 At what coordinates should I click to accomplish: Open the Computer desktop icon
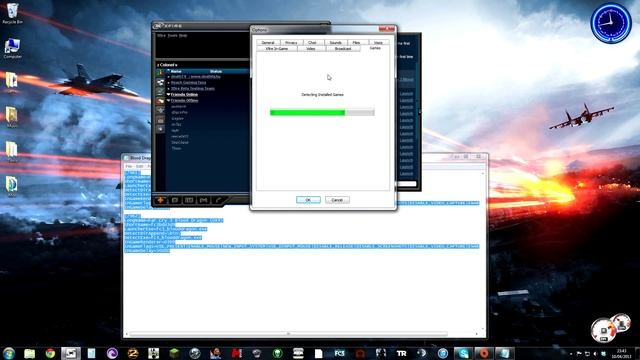12,49
